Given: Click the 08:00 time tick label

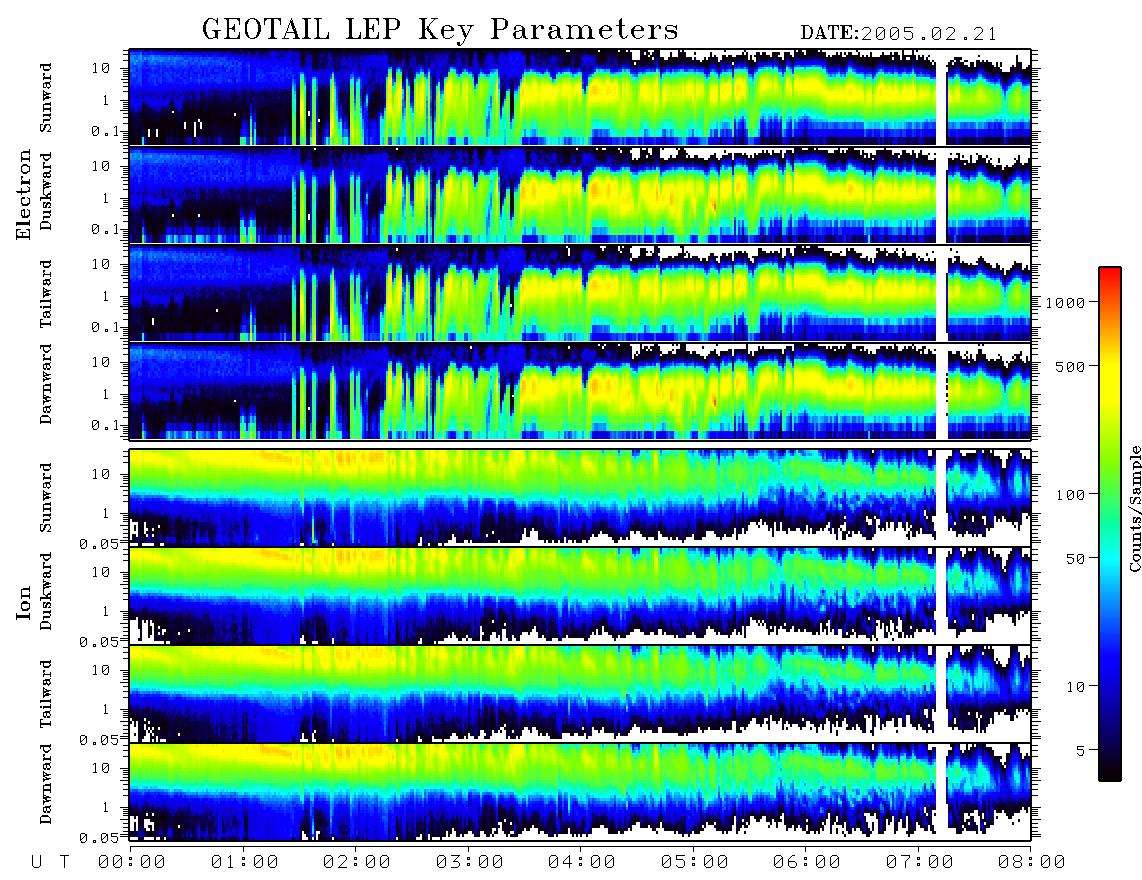Looking at the screenshot, I should 1032,862.
